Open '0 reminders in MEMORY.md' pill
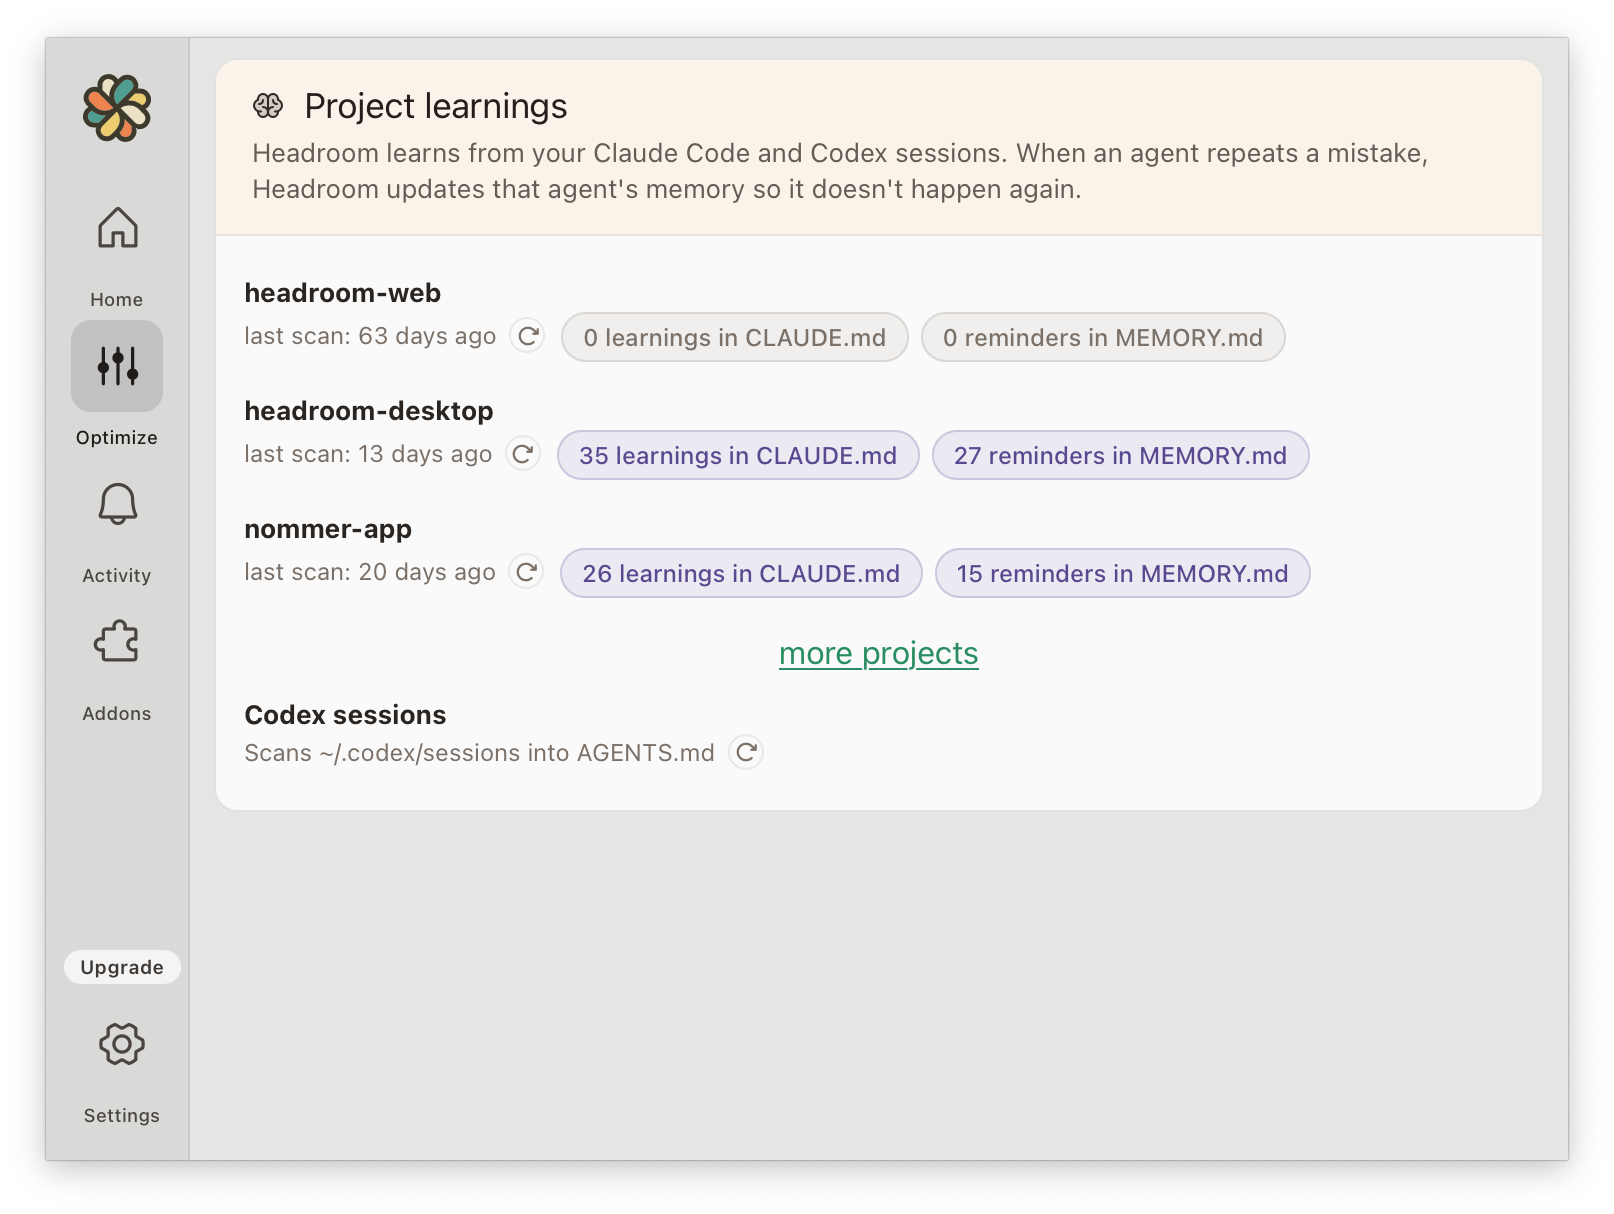This screenshot has height=1214, width=1614. click(x=1103, y=337)
